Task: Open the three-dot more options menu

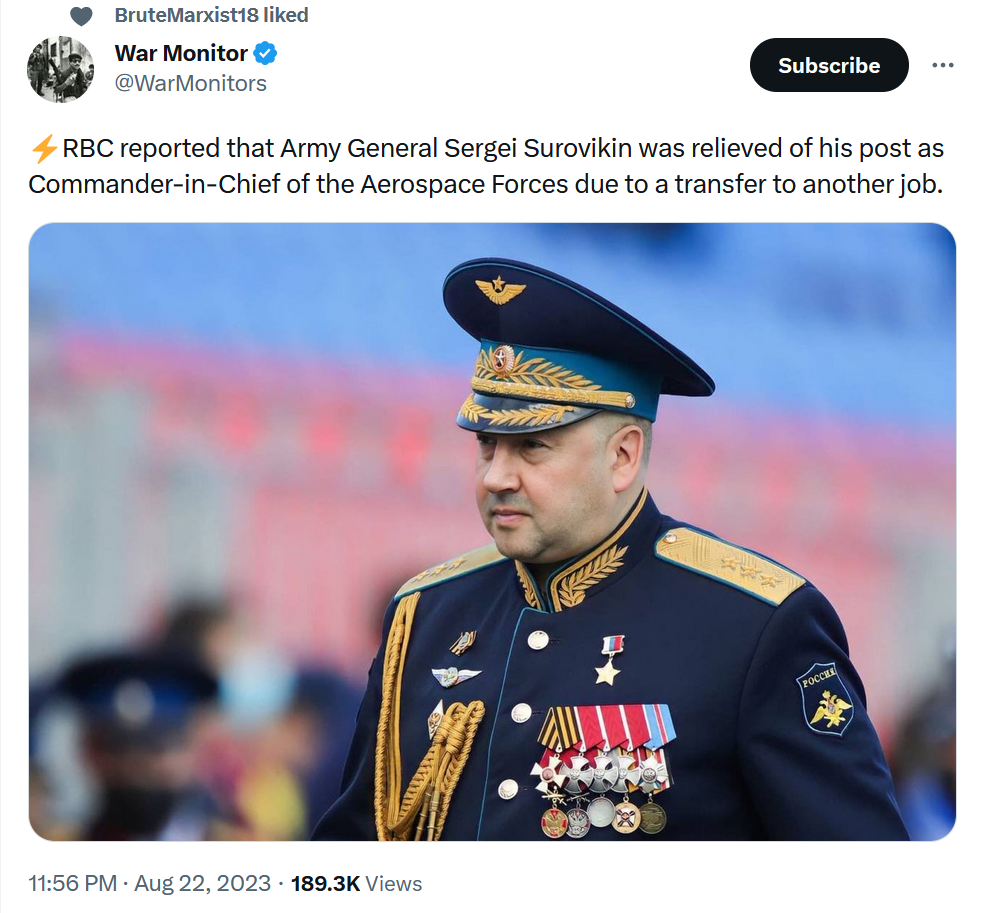Action: (942, 65)
